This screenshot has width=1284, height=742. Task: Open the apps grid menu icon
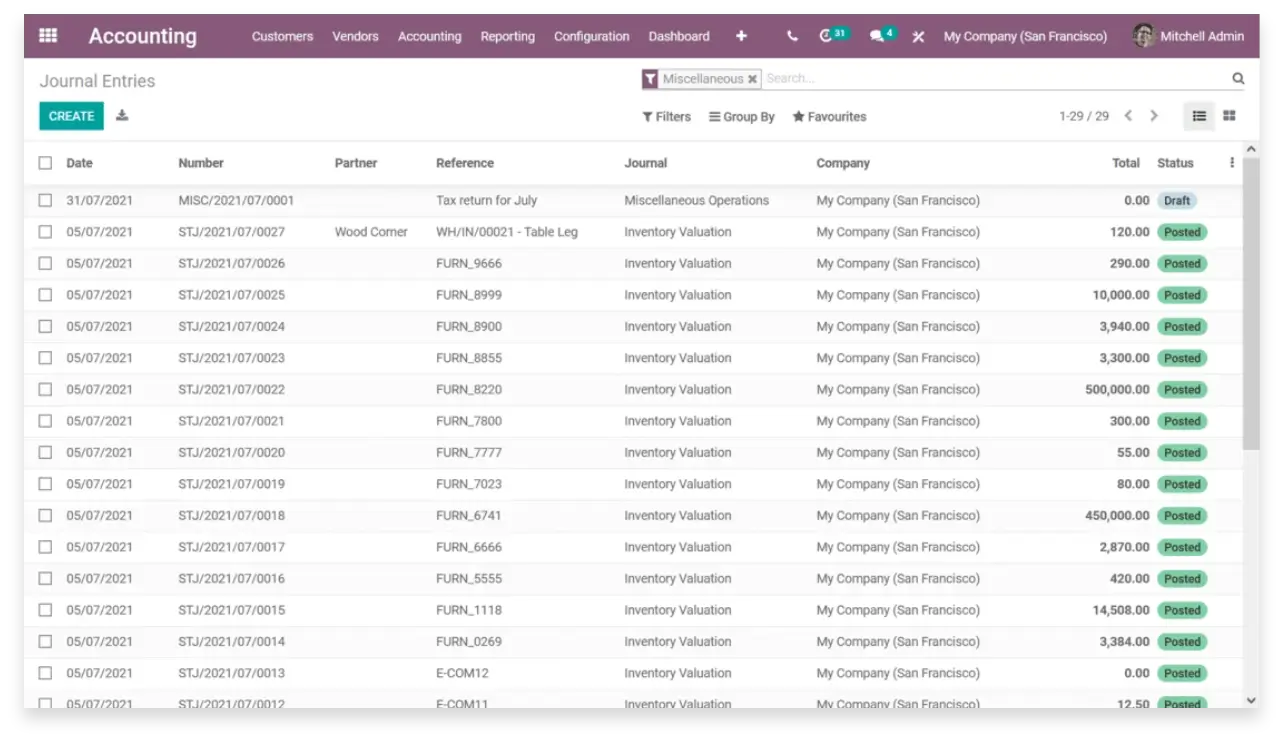coord(48,36)
